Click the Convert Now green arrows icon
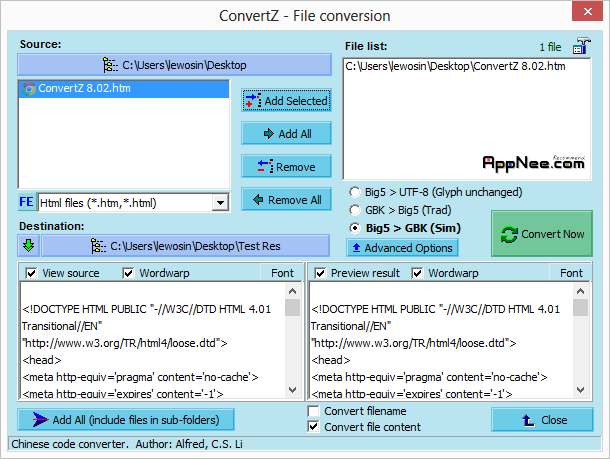610x459 pixels. click(x=509, y=235)
